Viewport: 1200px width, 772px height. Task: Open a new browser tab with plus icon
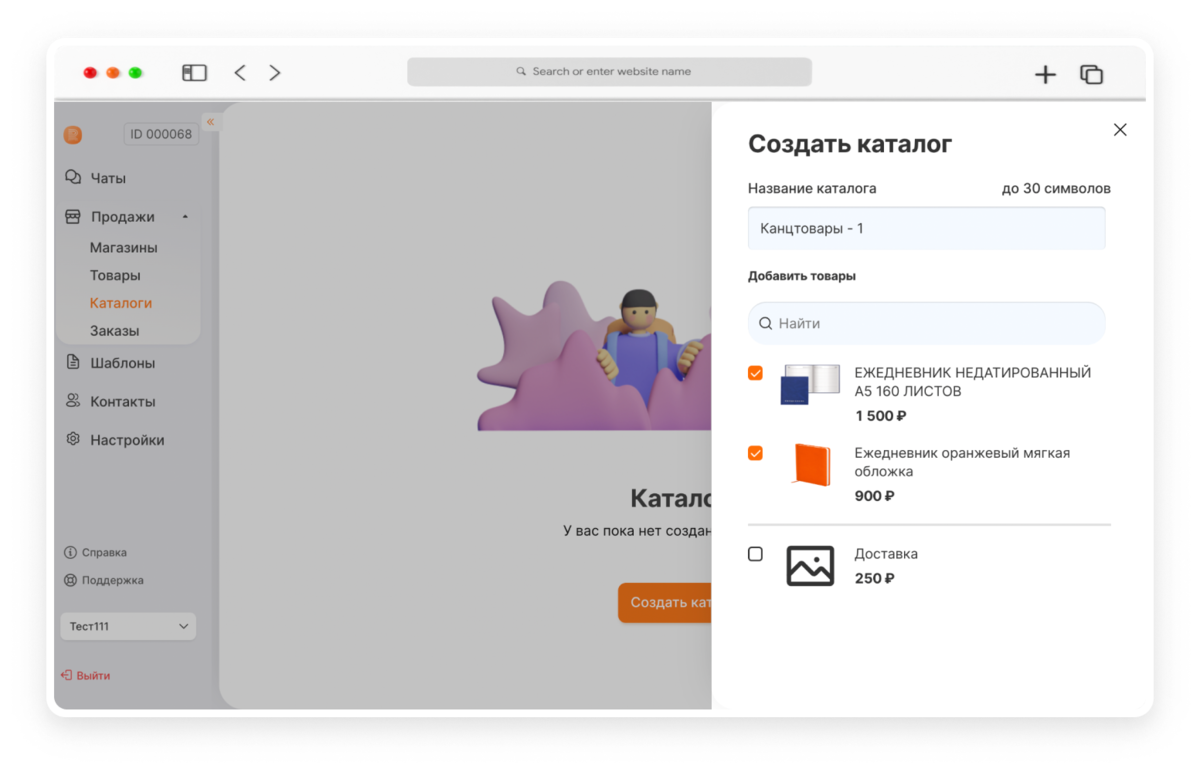point(1045,74)
